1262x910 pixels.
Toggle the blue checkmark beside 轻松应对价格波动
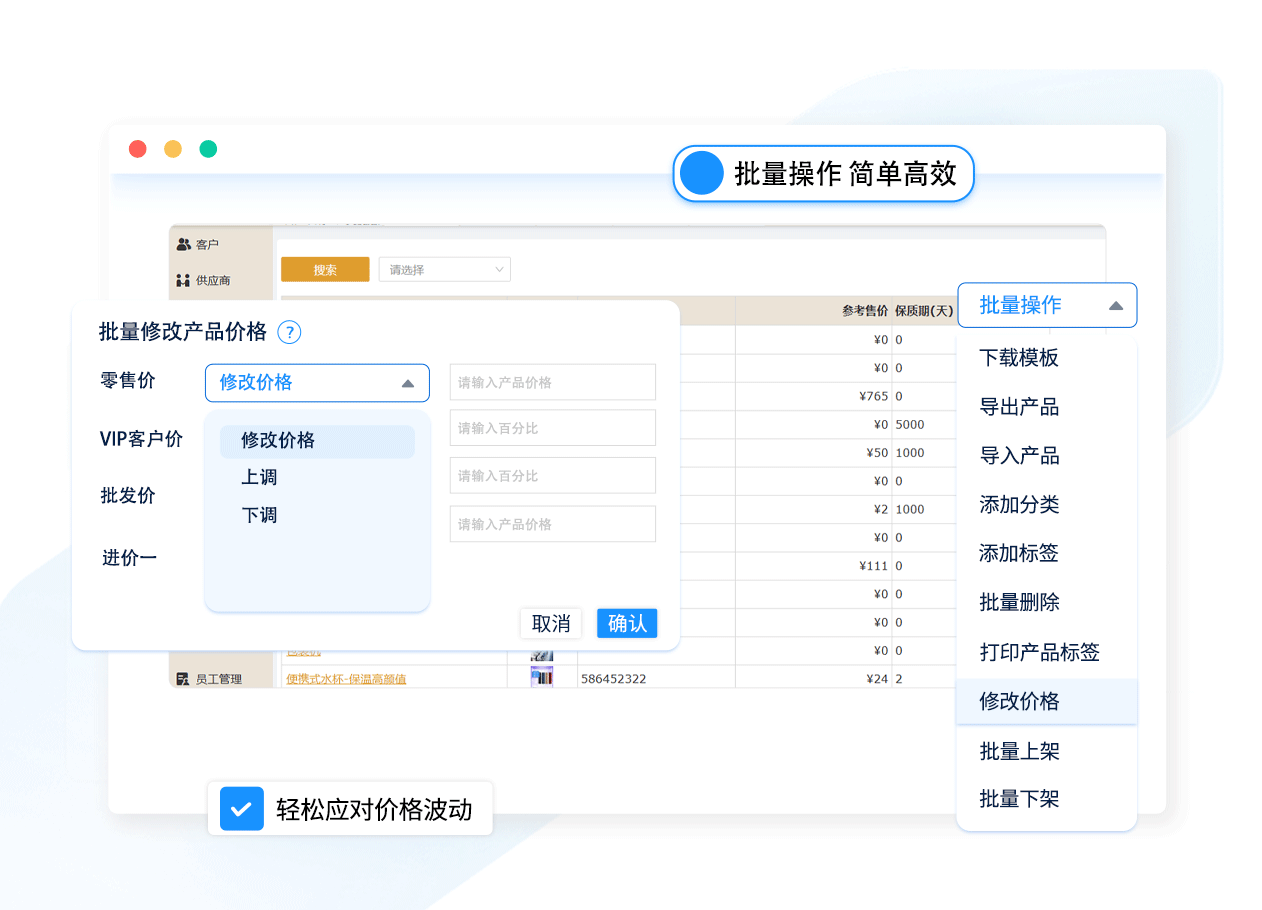241,809
